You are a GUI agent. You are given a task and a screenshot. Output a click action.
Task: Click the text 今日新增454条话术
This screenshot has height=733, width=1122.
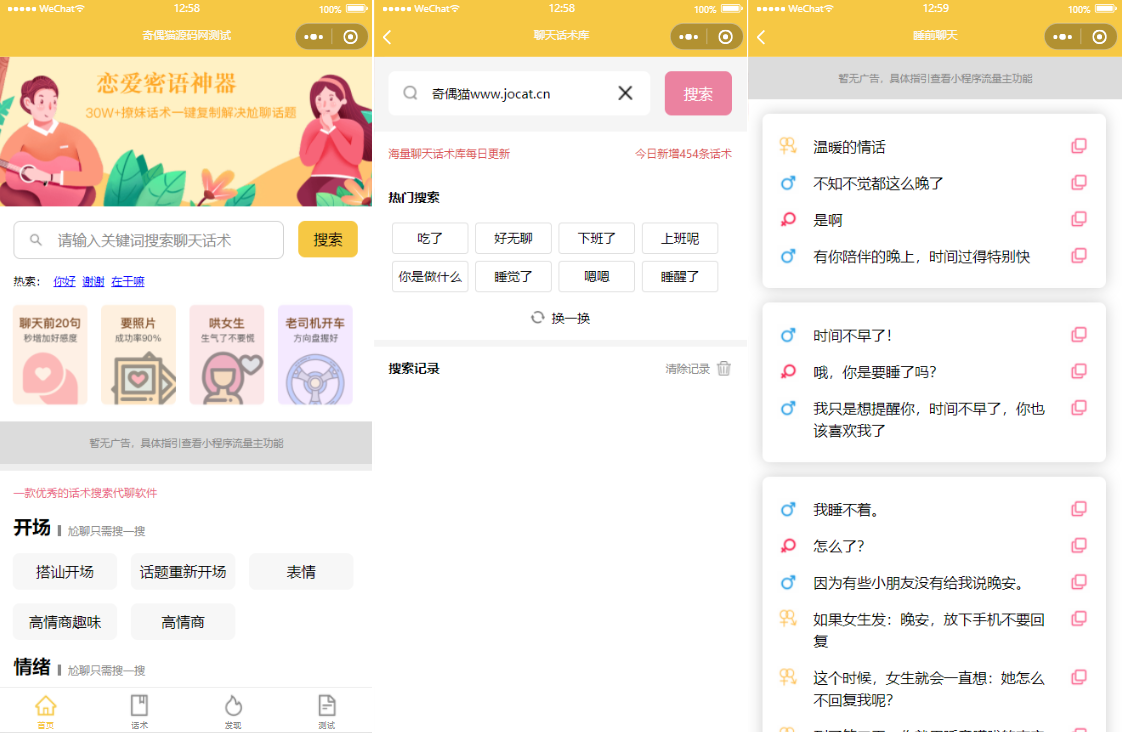point(683,154)
